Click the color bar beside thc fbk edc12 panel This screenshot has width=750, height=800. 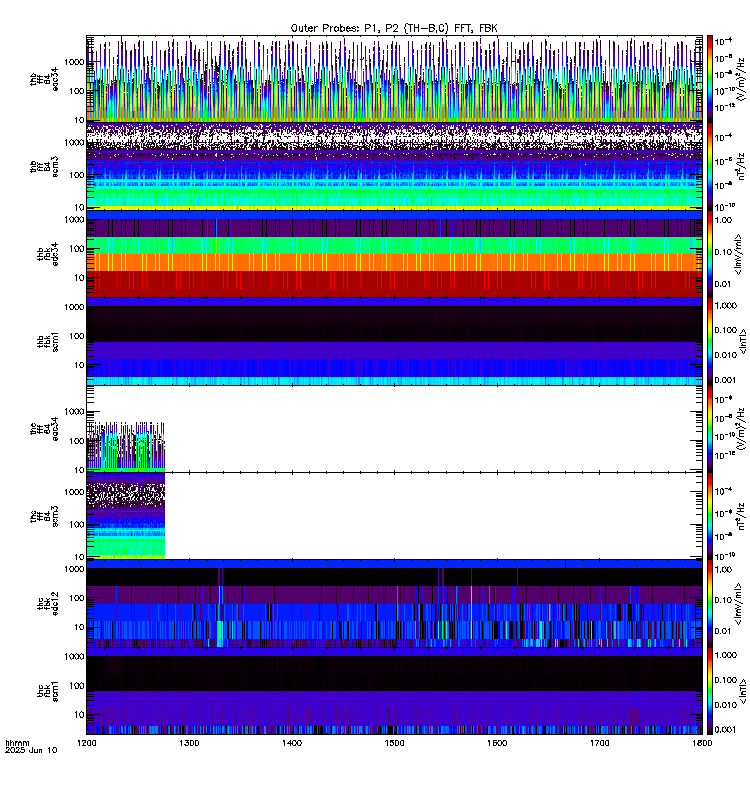(710, 603)
